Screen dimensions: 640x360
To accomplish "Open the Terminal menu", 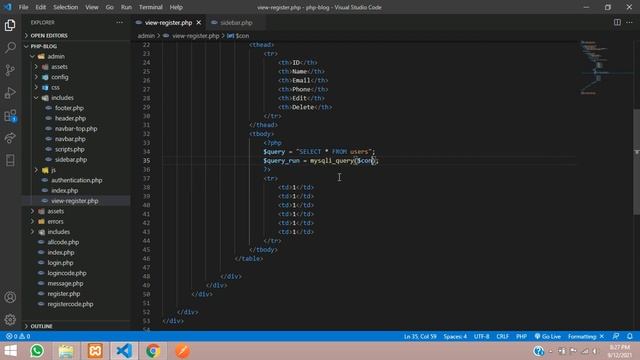I will click(x=150, y=7).
